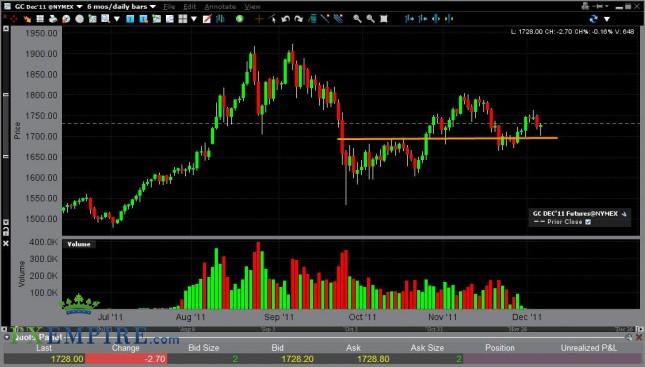
Task: Click the blue bars chart-type icon
Action: click(x=220, y=19)
